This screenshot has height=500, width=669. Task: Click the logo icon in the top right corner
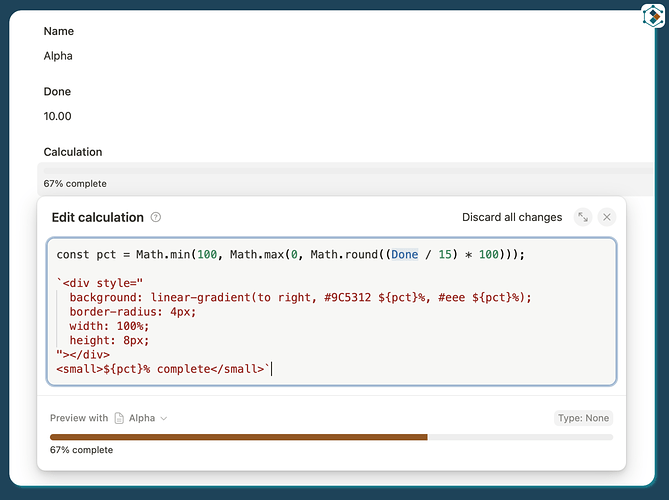653,16
